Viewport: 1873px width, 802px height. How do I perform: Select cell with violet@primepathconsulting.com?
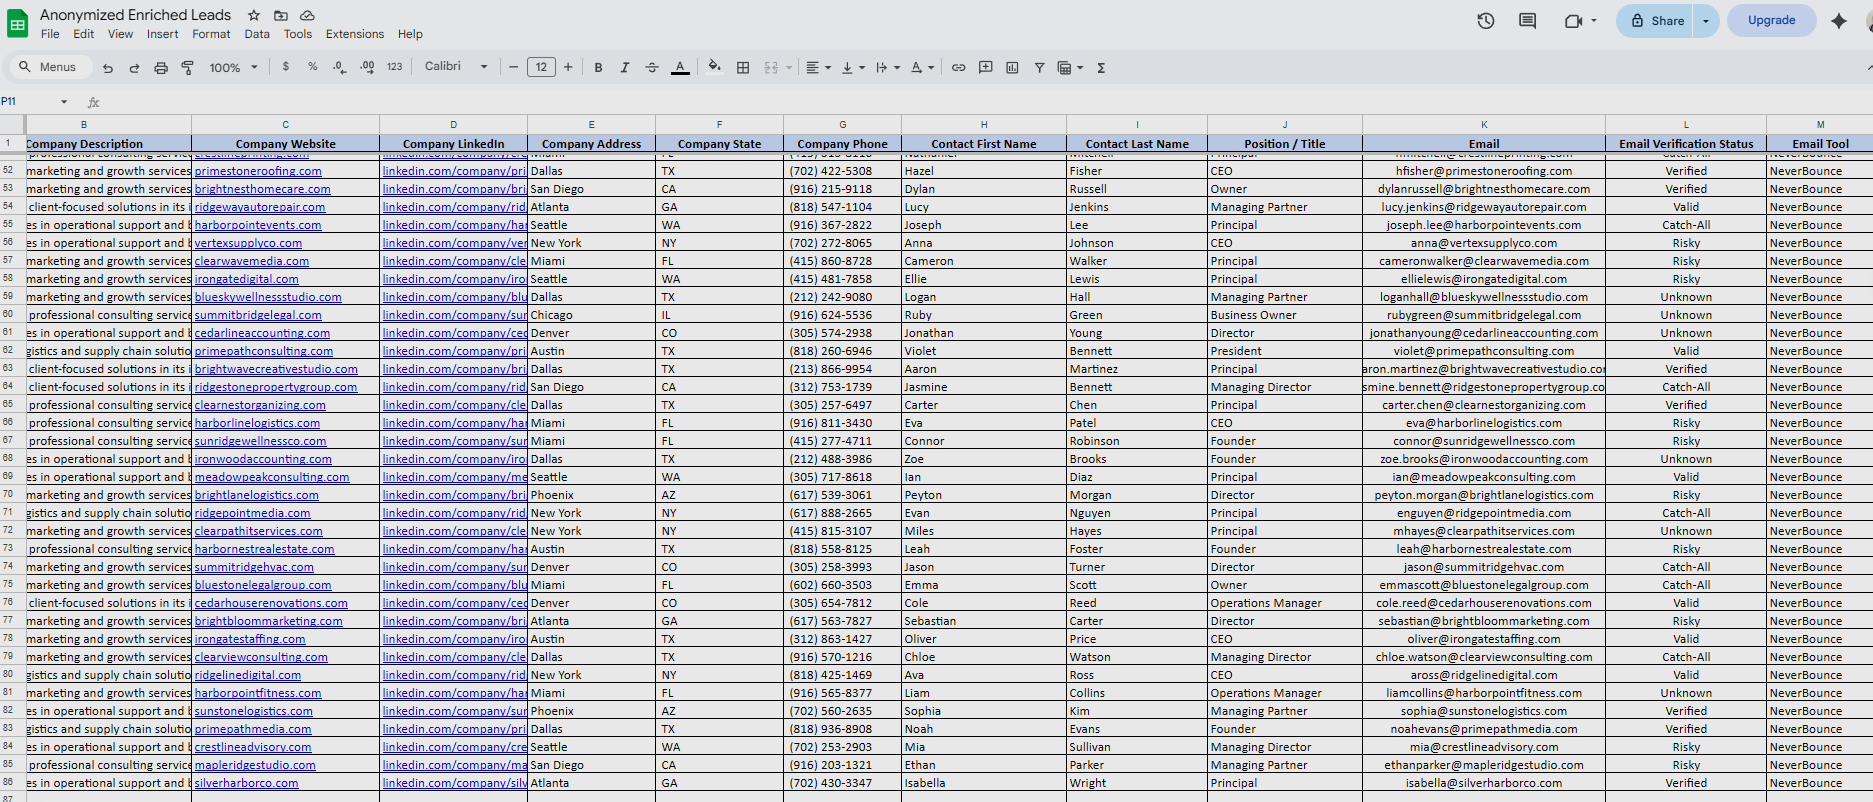pos(1484,351)
